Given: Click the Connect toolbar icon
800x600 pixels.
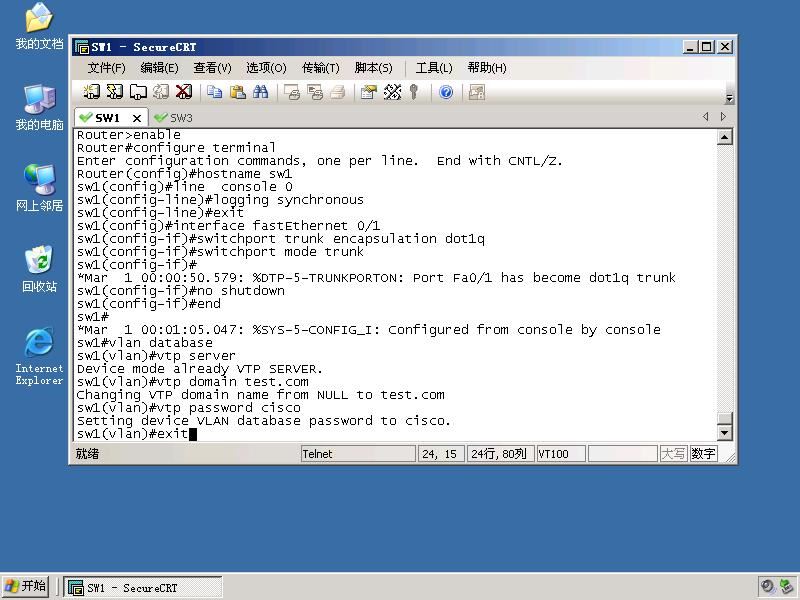Looking at the screenshot, I should click(92, 92).
